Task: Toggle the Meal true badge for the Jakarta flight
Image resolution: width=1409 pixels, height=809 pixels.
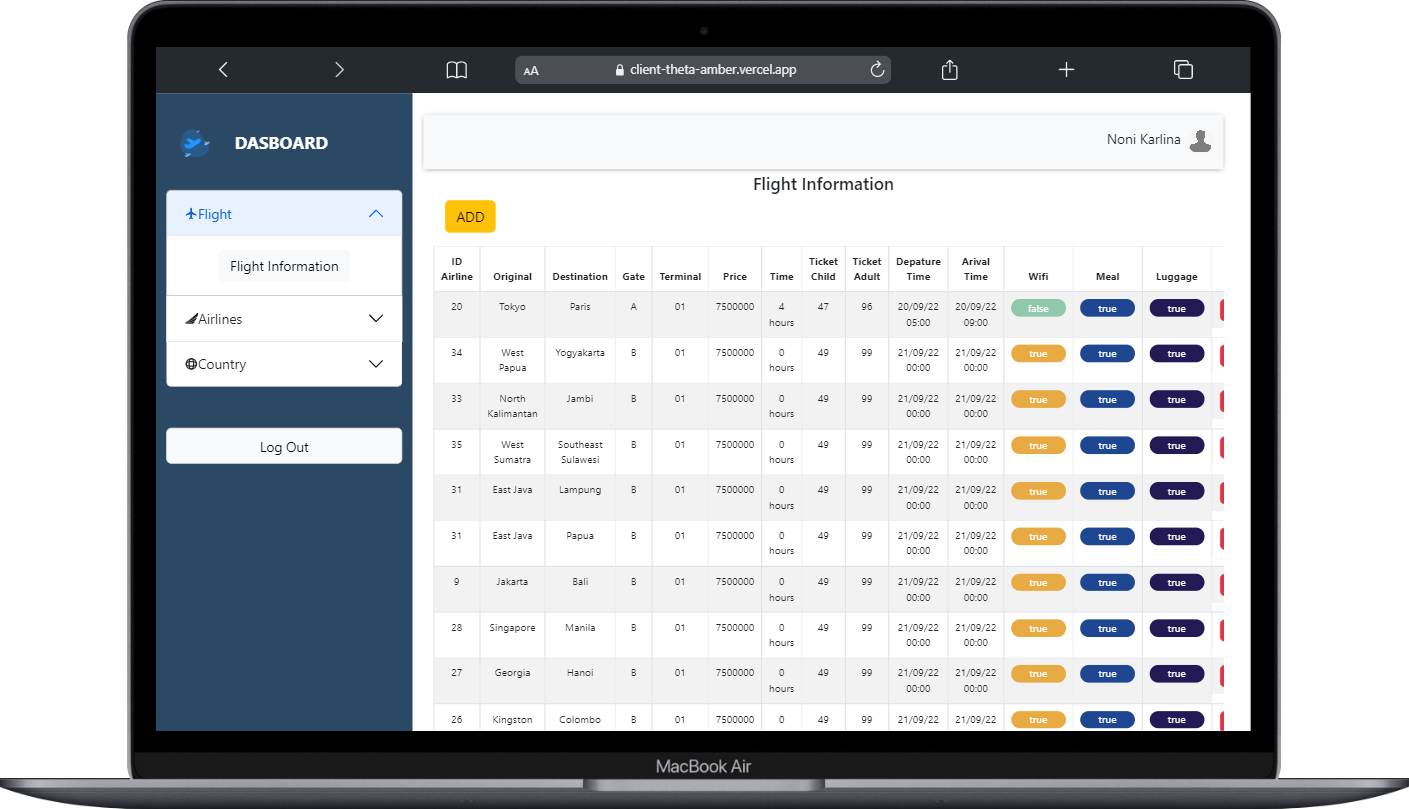Action: (1107, 582)
